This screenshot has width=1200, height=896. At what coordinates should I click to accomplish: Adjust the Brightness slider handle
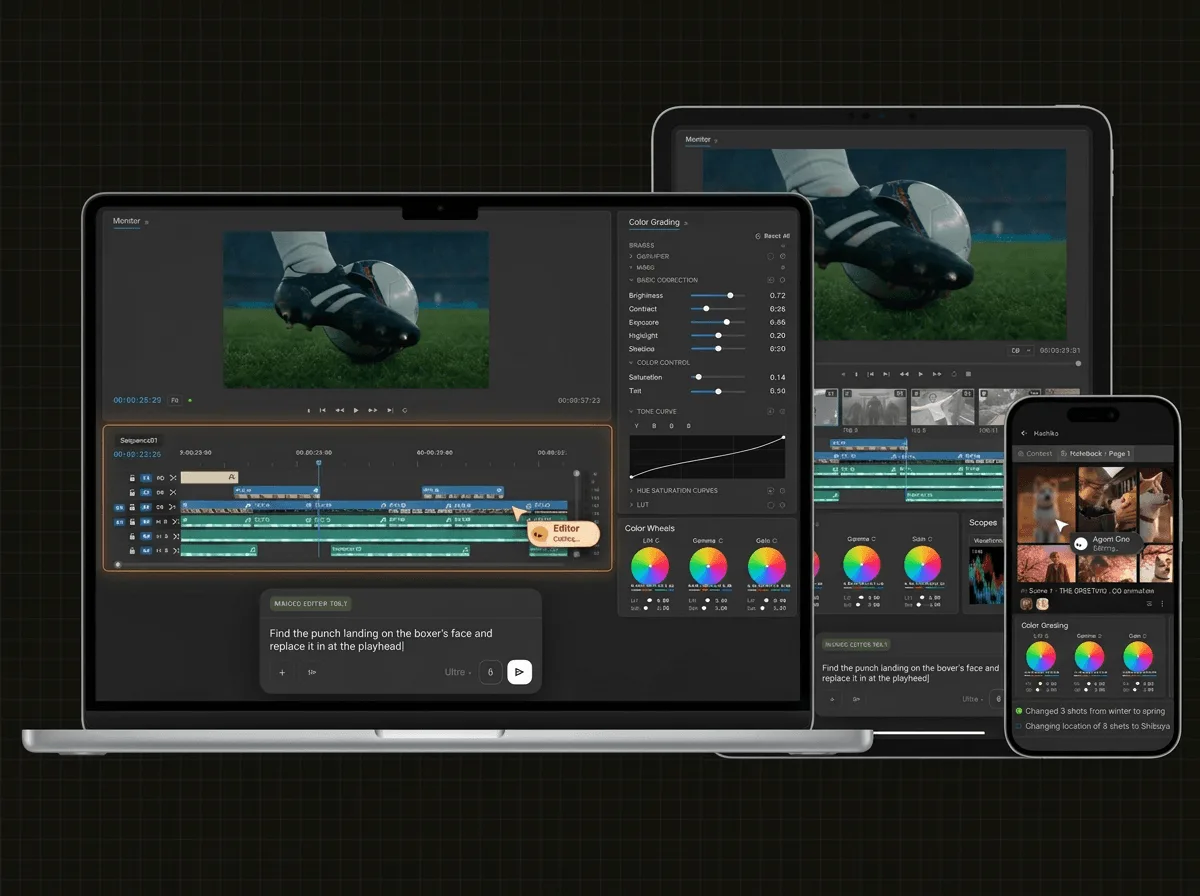[x=730, y=295]
